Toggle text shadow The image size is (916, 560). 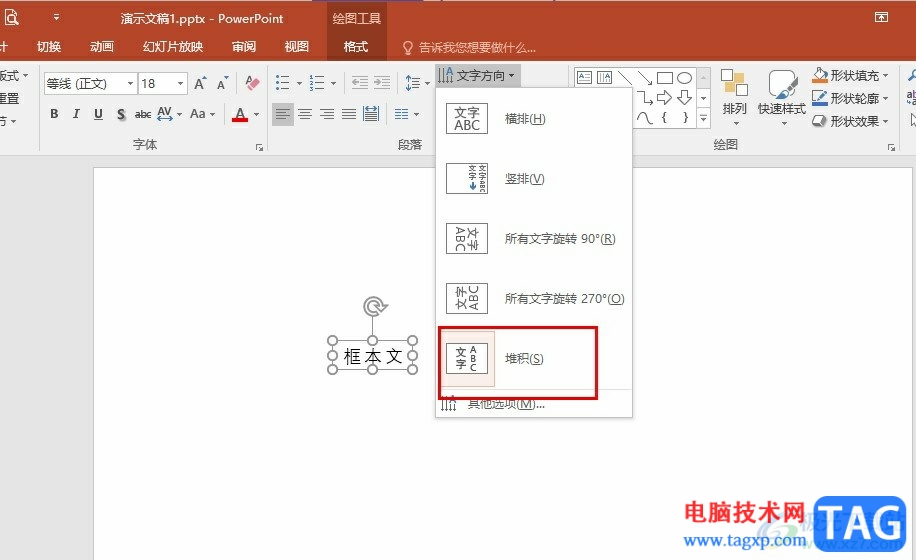[120, 114]
